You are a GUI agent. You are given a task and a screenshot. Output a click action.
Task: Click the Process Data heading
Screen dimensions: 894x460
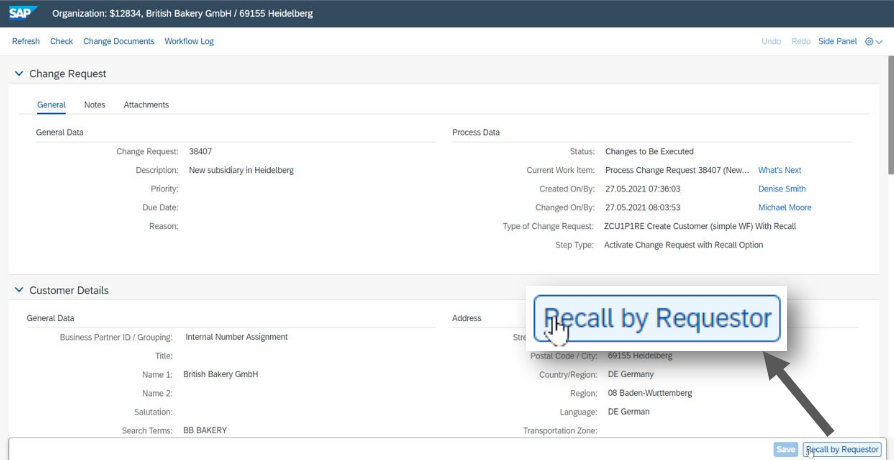point(476,132)
